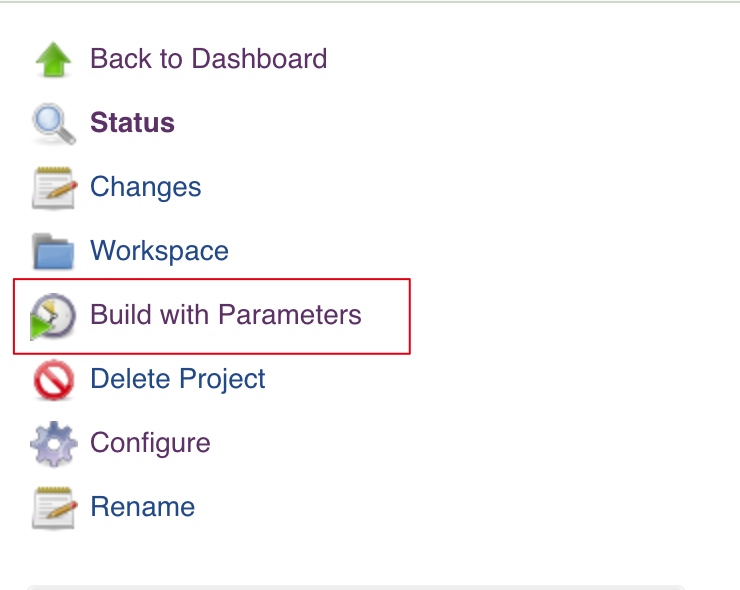Choose the Delete Project text link
The height and width of the screenshot is (590, 740).
(177, 379)
